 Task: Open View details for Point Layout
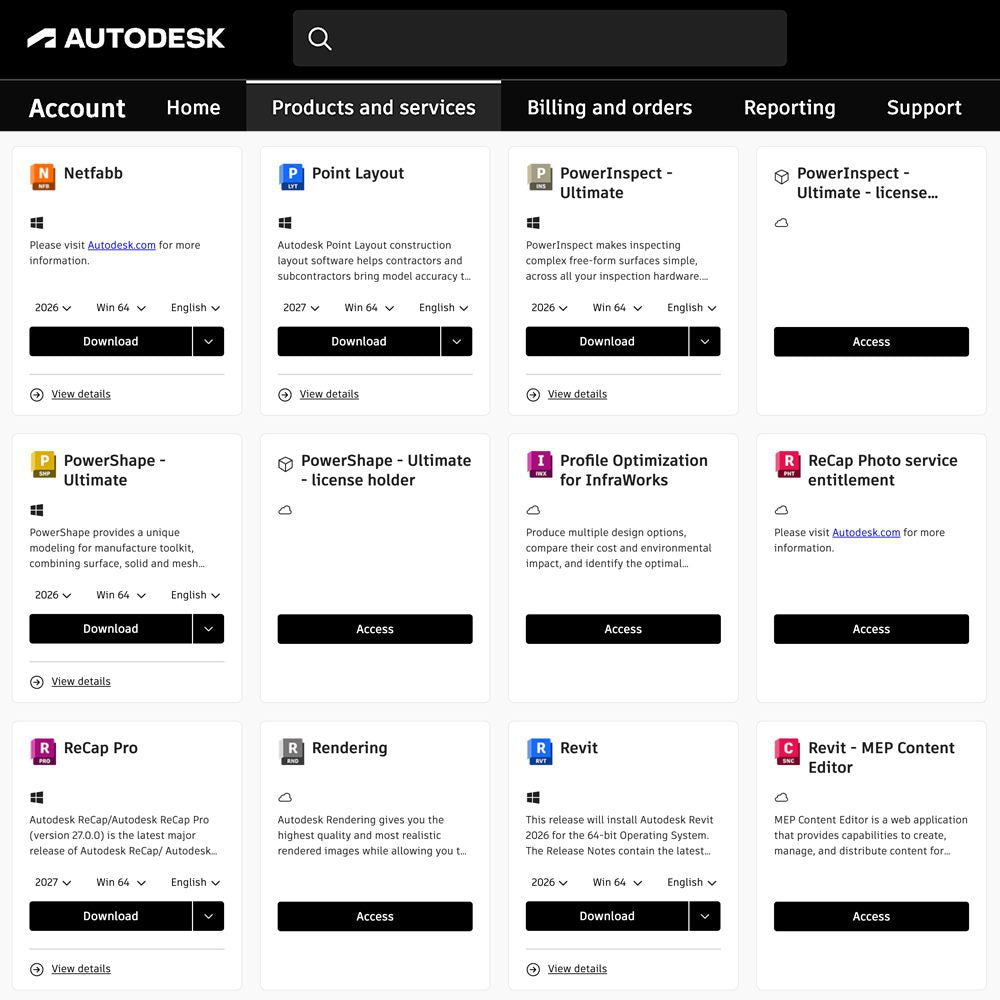tap(329, 394)
